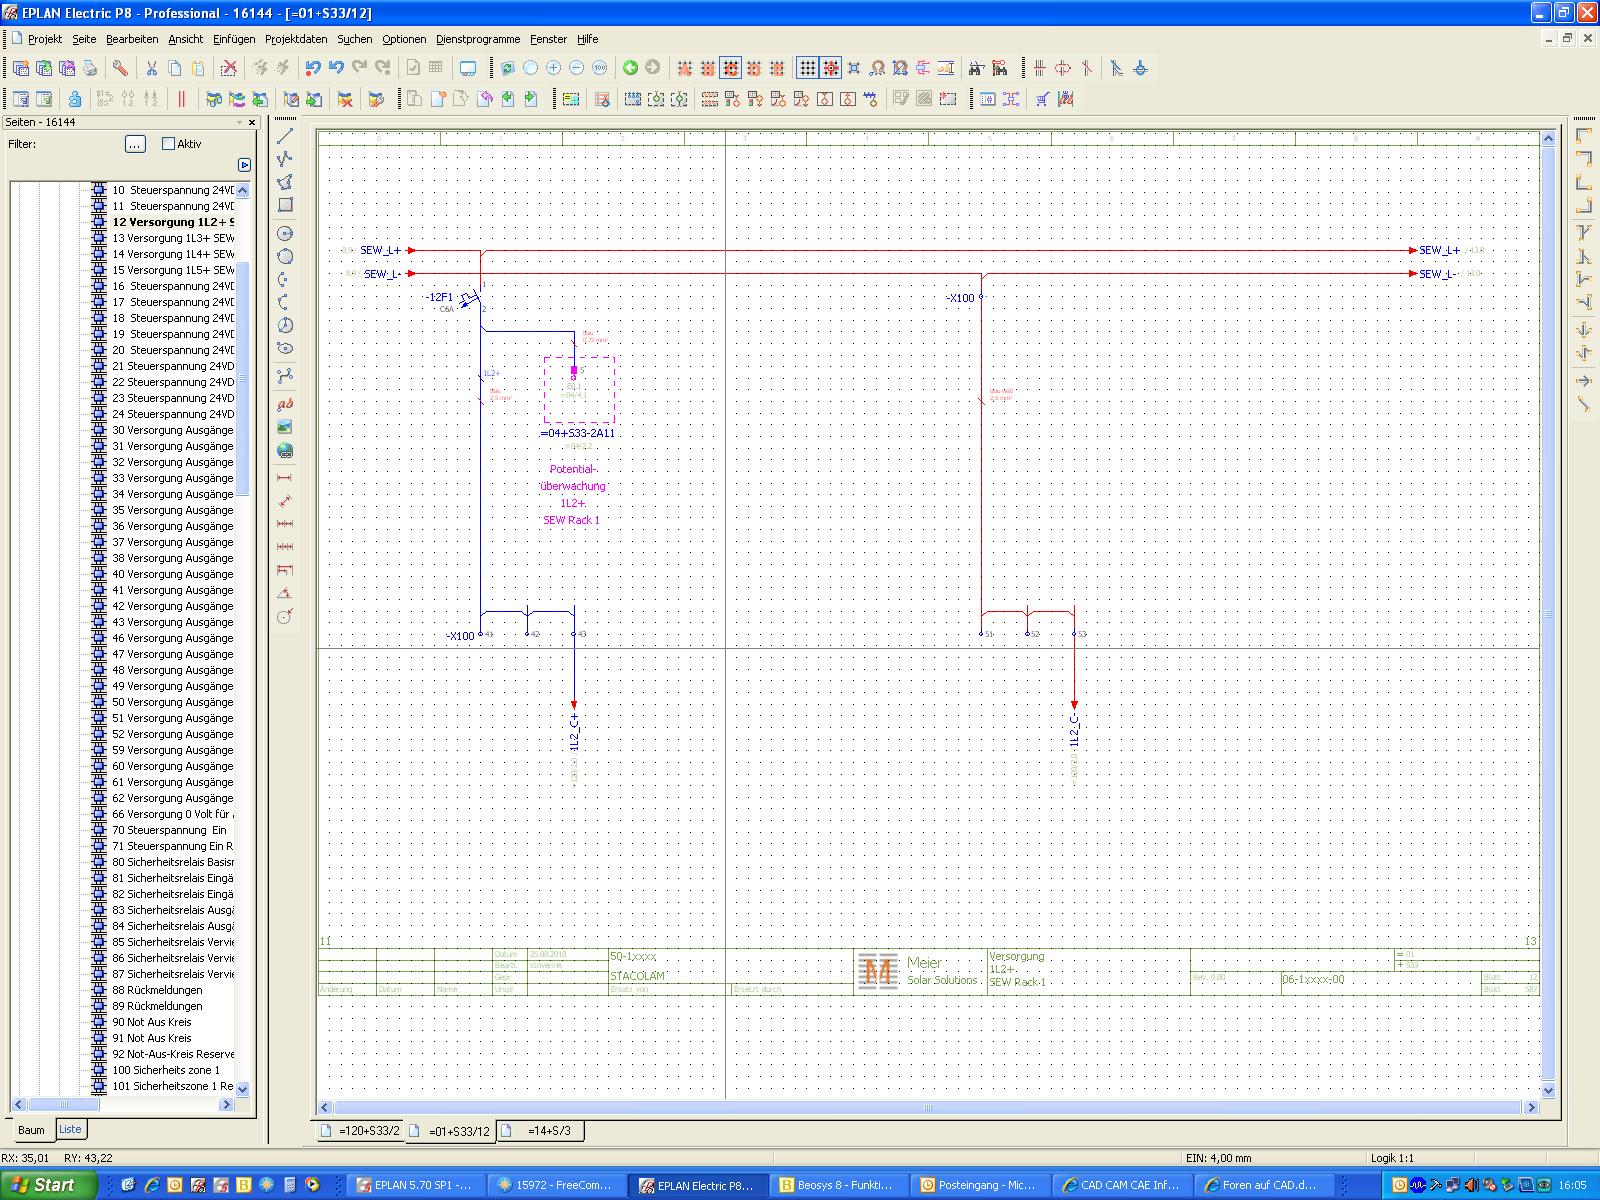This screenshot has width=1600, height=1200.
Task: Click the Print icon
Action: tap(90, 68)
